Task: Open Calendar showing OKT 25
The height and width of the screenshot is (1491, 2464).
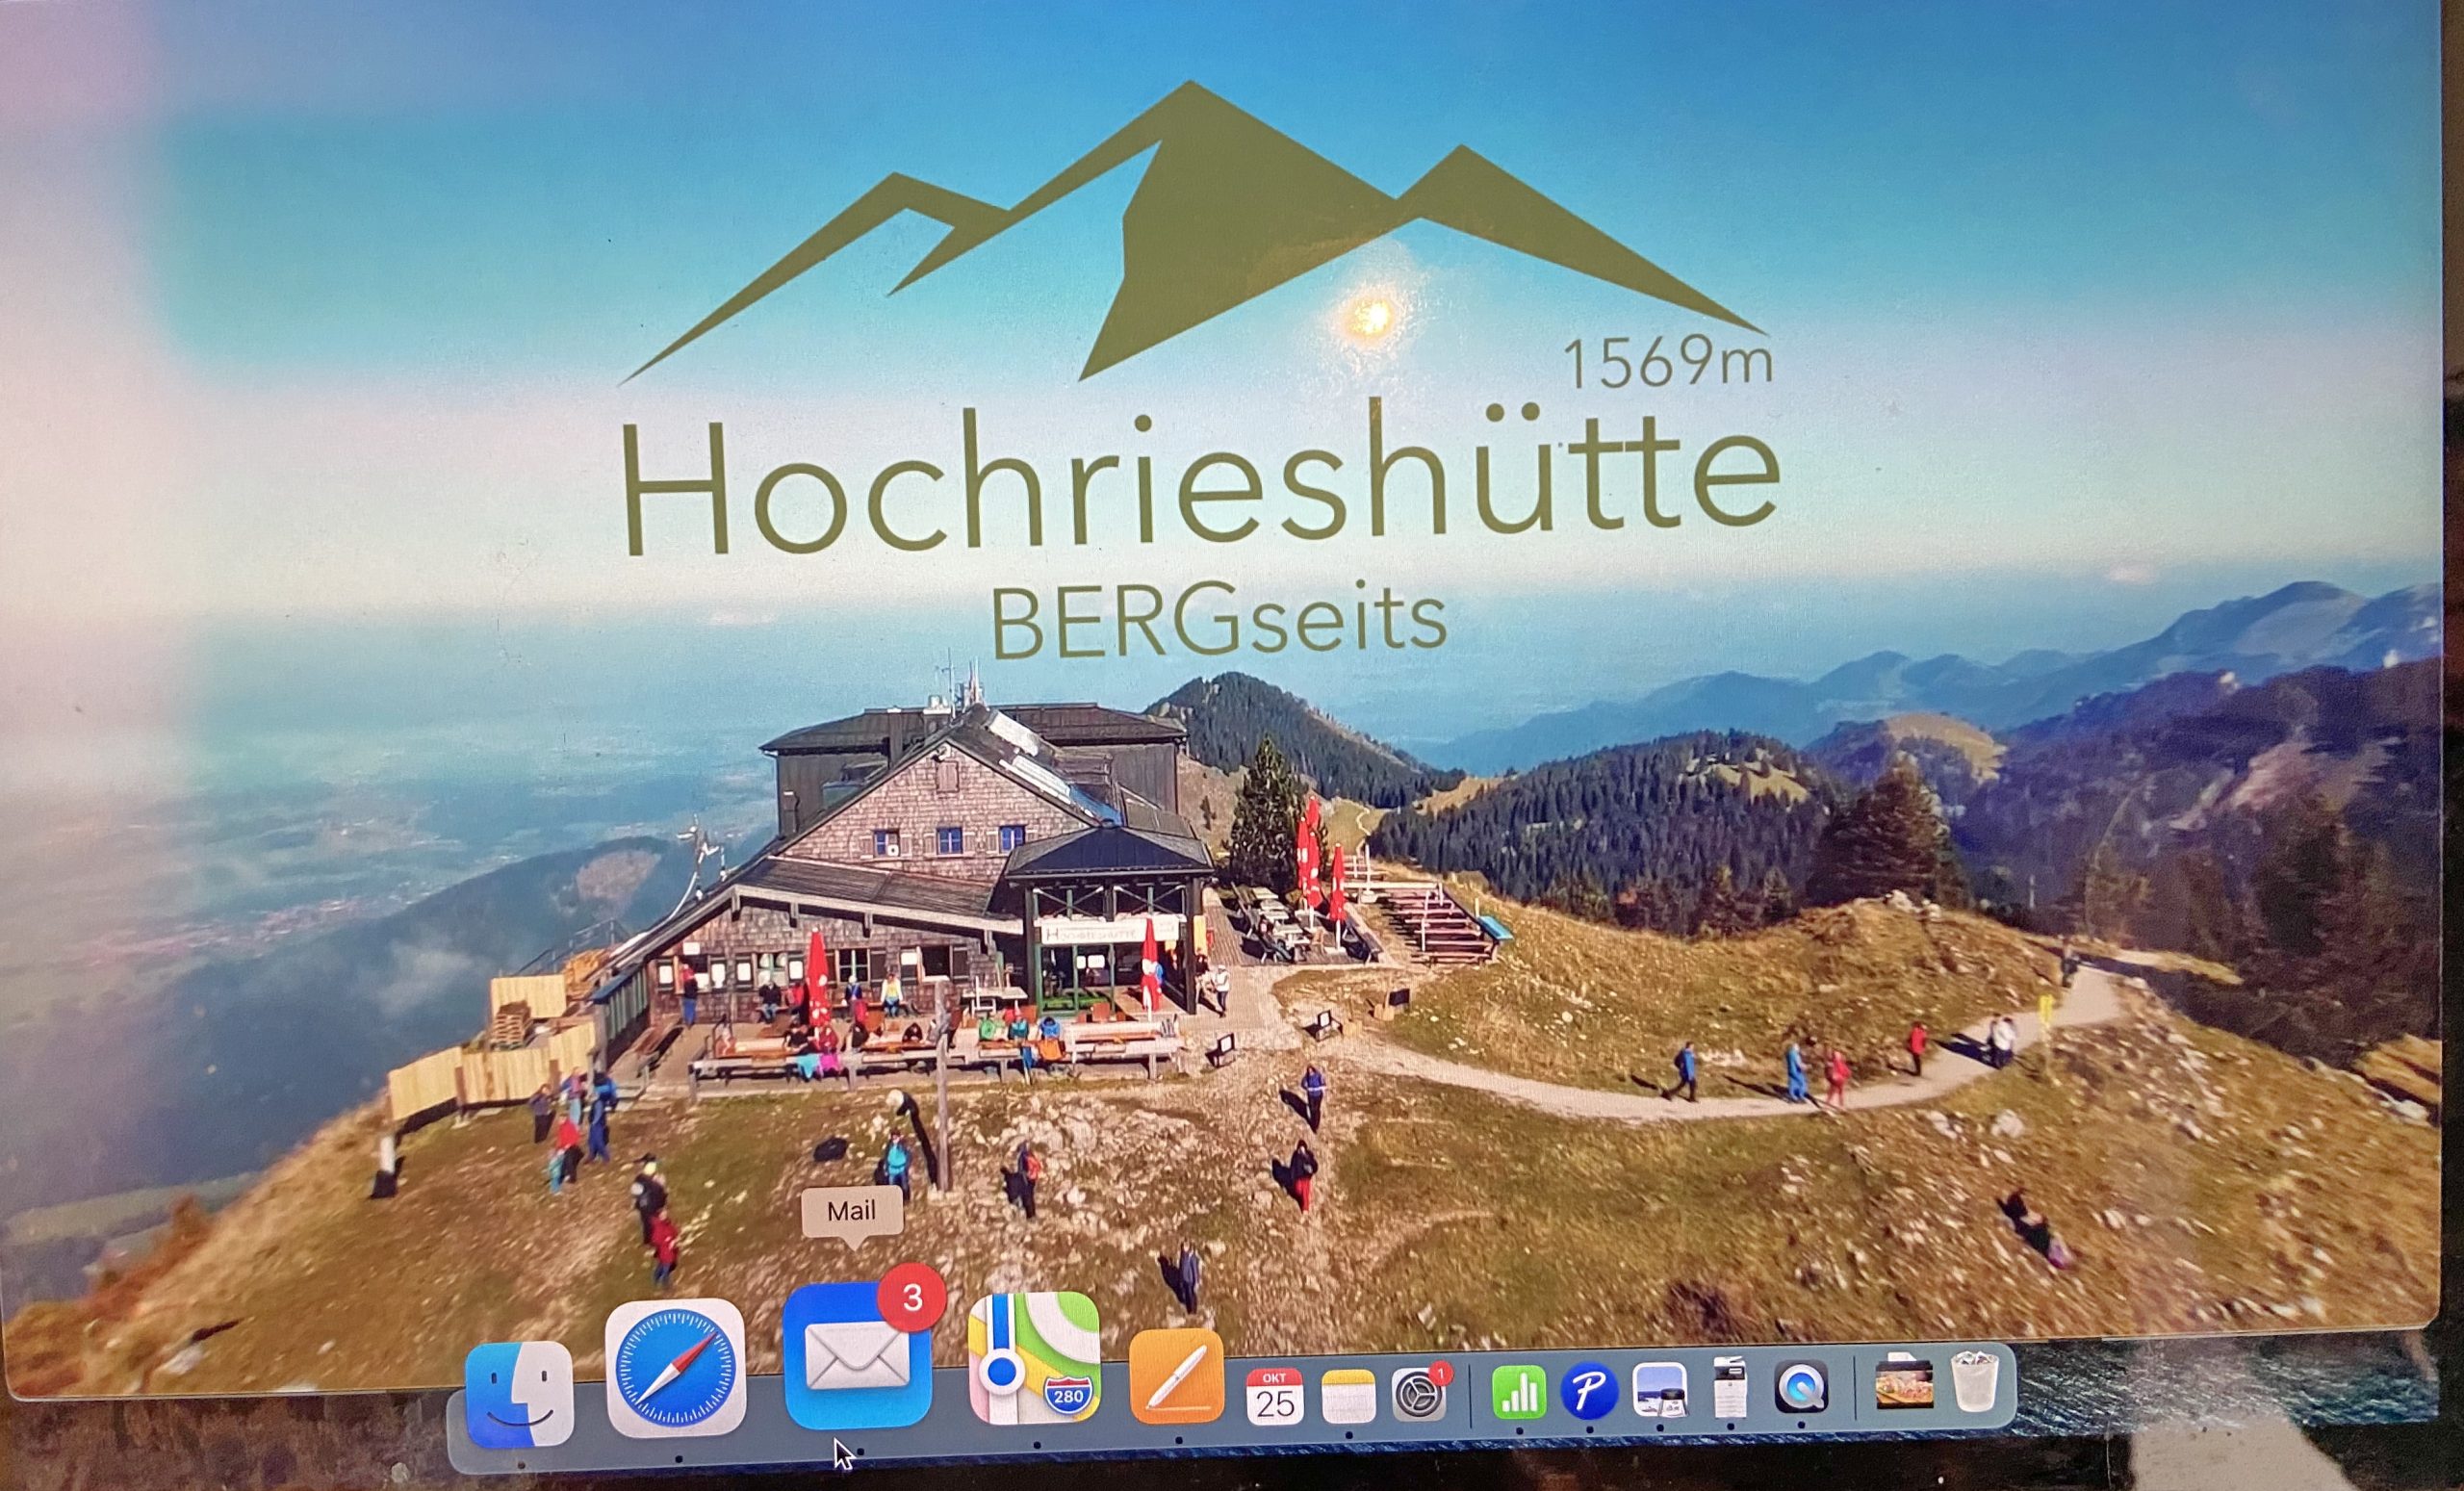Action: point(1274,1396)
